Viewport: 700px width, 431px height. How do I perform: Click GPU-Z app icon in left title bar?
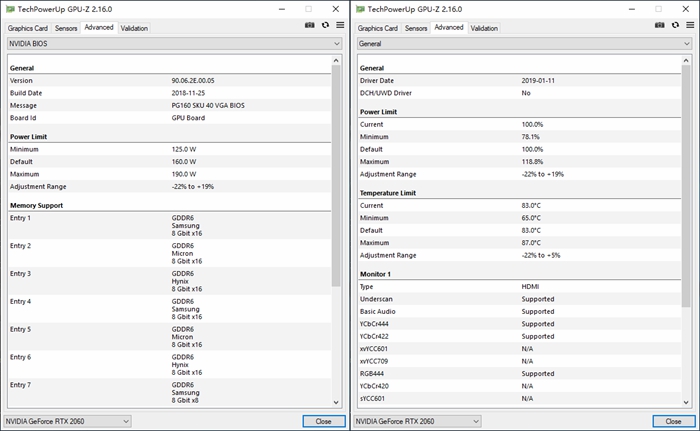[10, 8]
